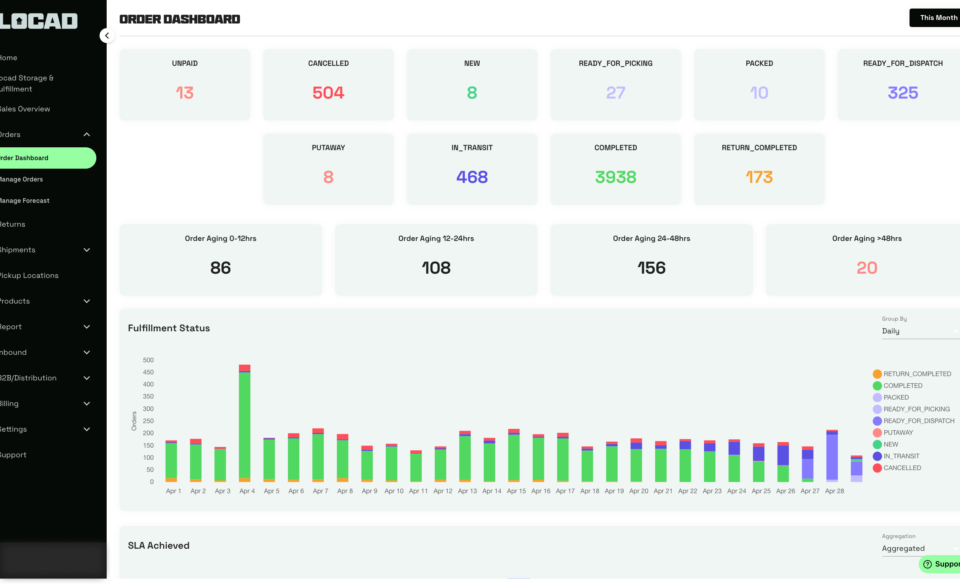Open the Group By Daily dropdown
The height and width of the screenshot is (585, 960).
(x=918, y=331)
